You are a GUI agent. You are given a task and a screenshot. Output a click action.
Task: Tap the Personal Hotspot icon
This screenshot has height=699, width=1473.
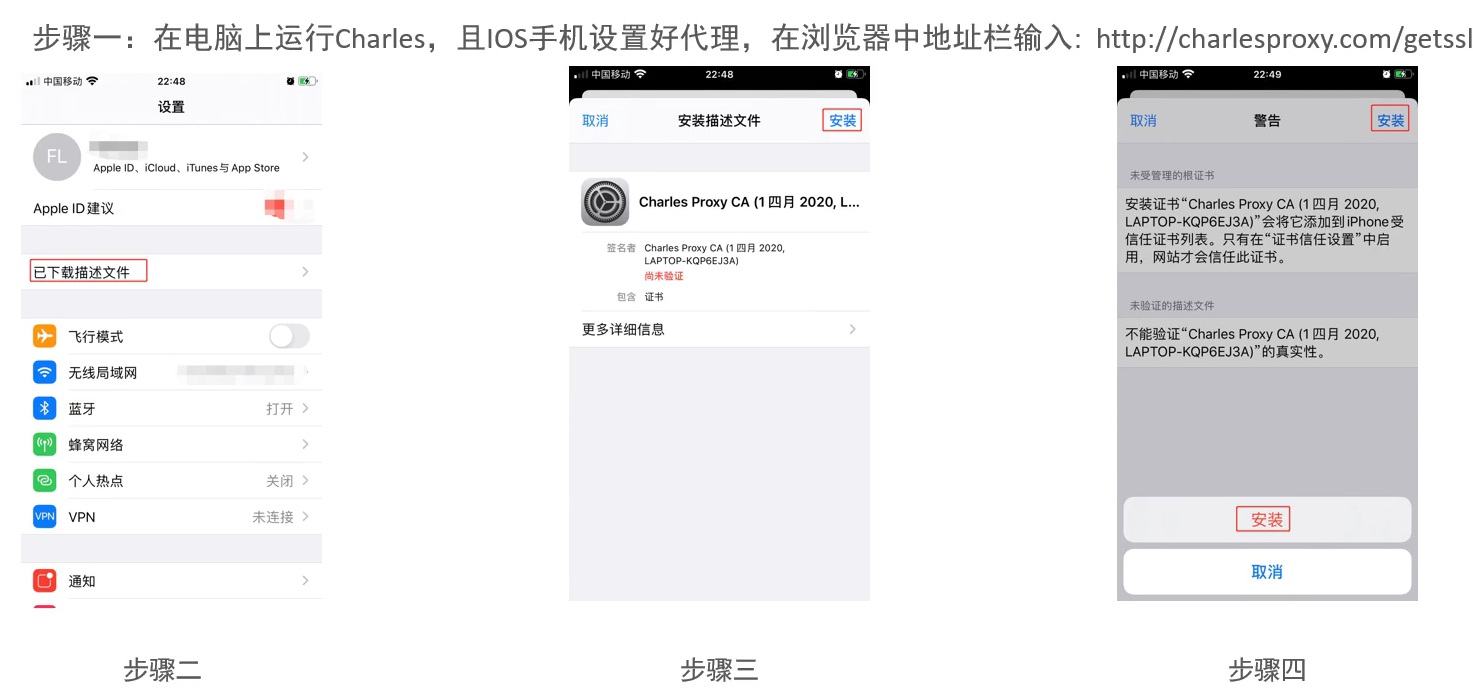pos(45,480)
